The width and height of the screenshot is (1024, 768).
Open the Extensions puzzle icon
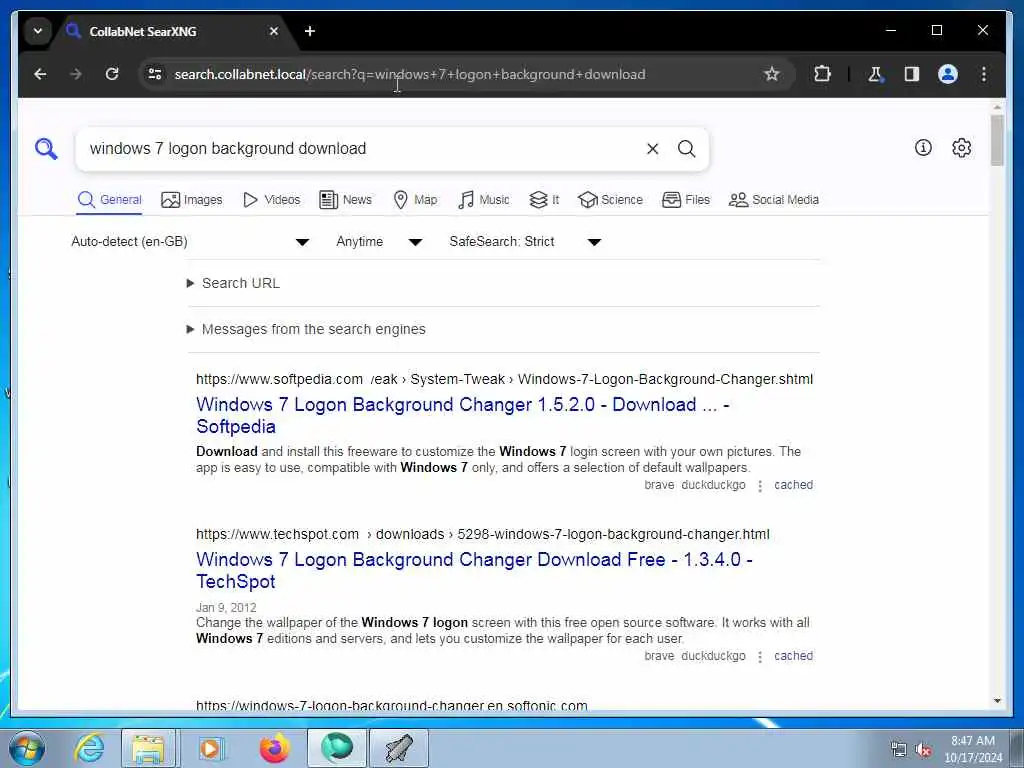tap(822, 74)
